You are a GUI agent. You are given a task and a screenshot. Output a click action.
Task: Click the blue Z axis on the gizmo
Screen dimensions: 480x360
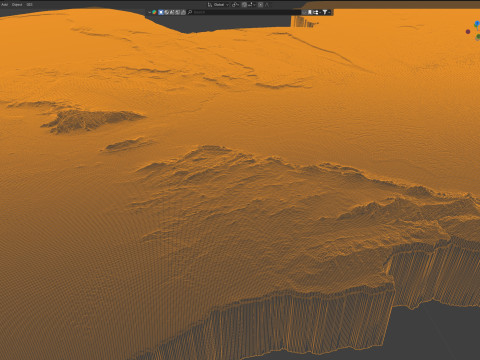click(477, 24)
